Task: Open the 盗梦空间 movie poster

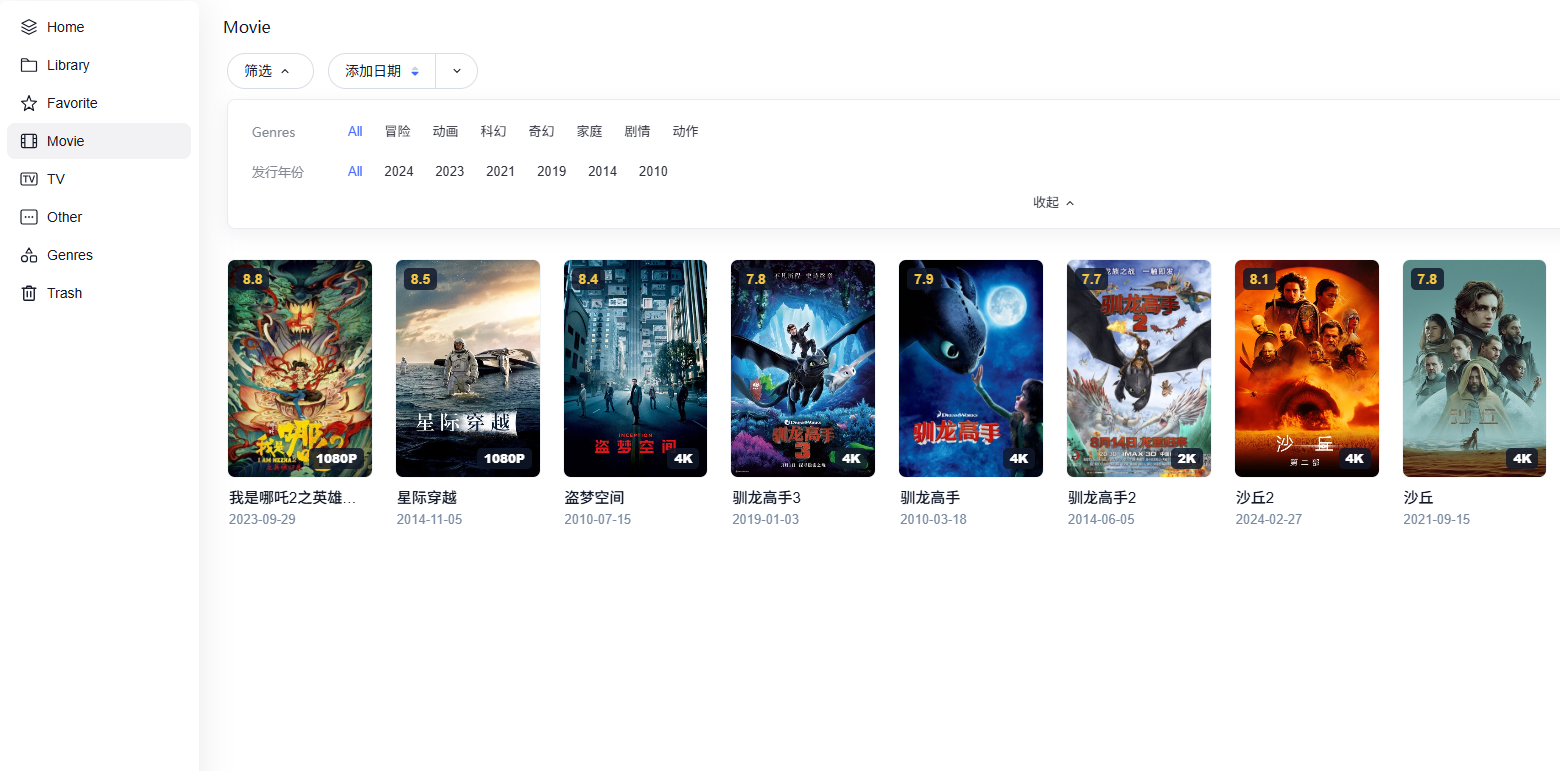Action: [x=636, y=368]
